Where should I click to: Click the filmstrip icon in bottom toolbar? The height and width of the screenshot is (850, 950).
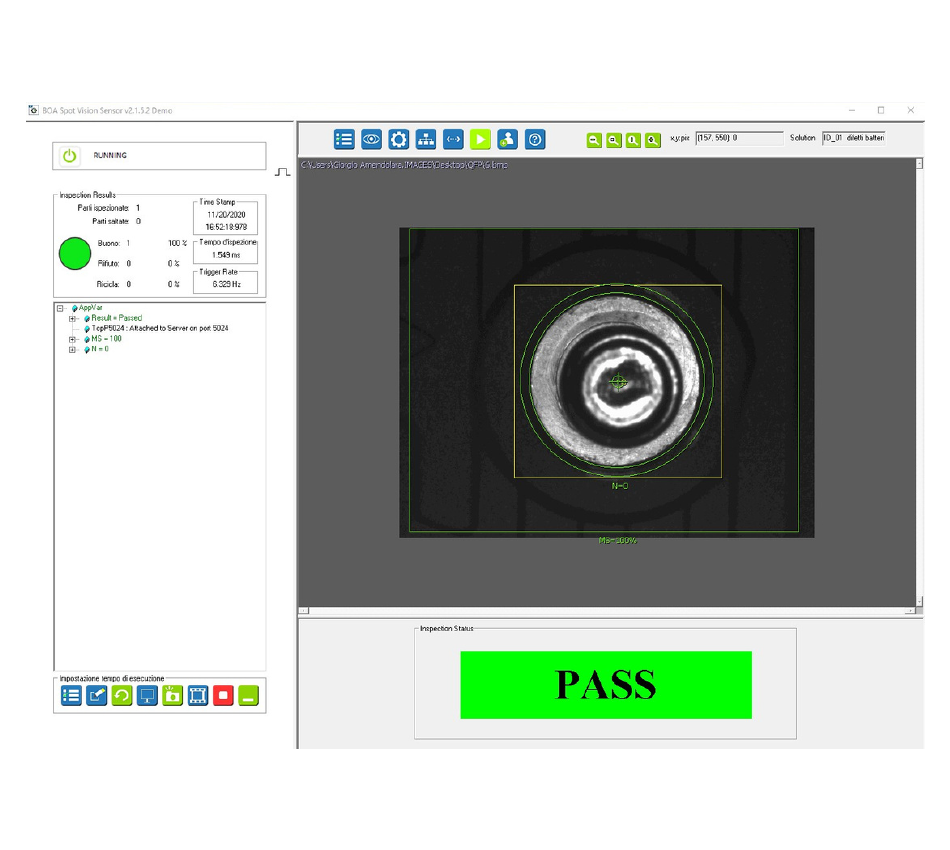click(x=198, y=696)
